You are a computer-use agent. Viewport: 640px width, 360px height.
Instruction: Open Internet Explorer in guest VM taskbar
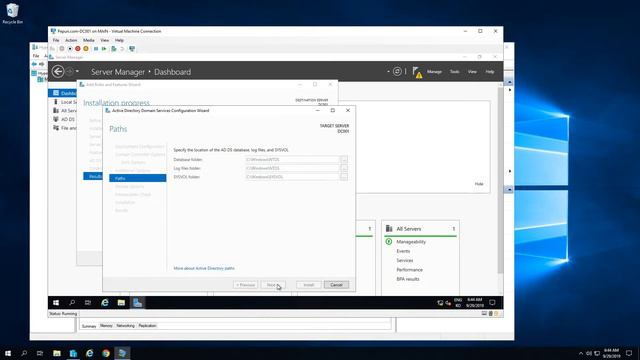105,302
